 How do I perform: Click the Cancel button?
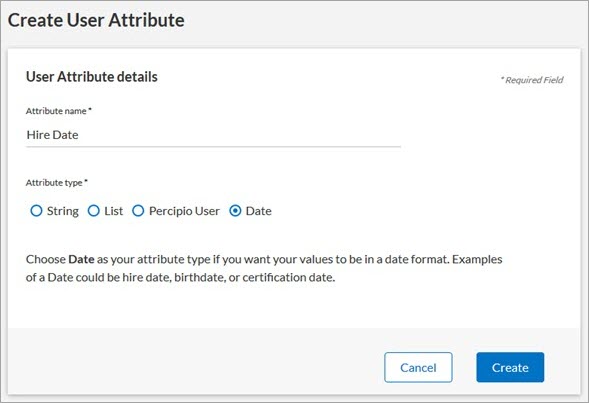(x=418, y=367)
